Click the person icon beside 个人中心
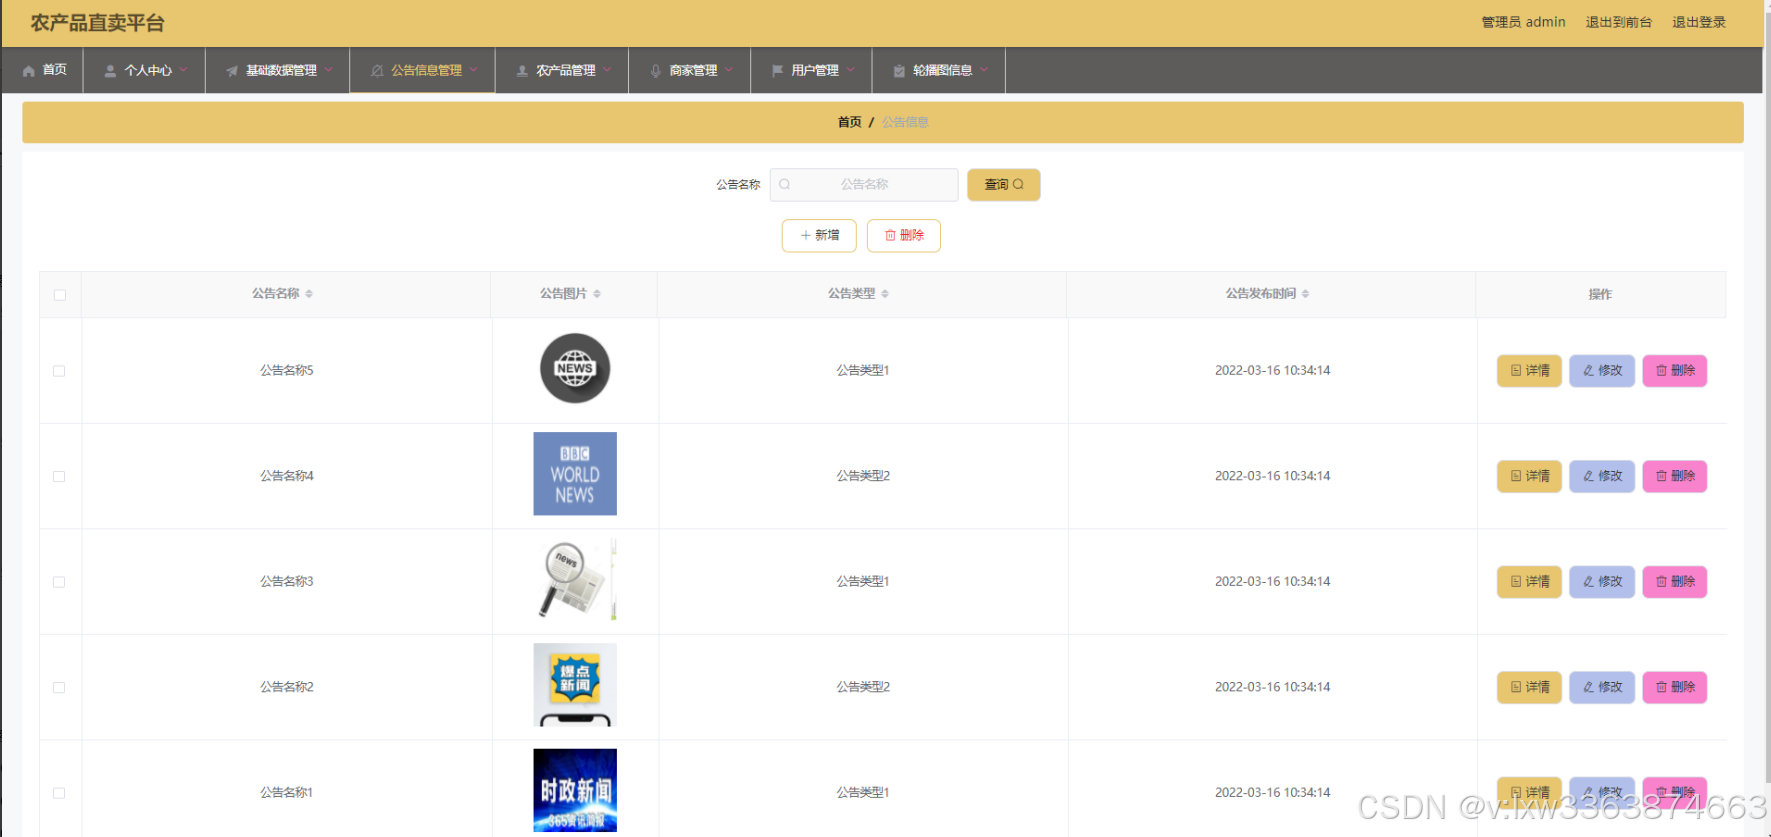The width and height of the screenshot is (1771, 837). click(110, 71)
